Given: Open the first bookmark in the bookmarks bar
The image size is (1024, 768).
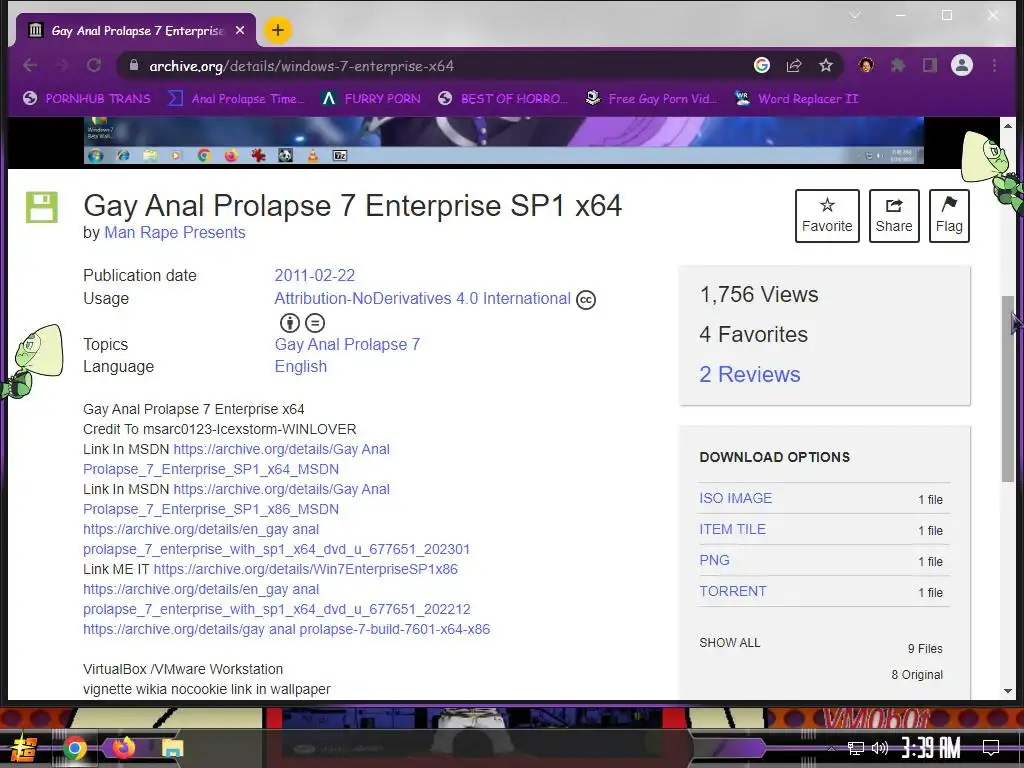Looking at the screenshot, I should pos(86,99).
